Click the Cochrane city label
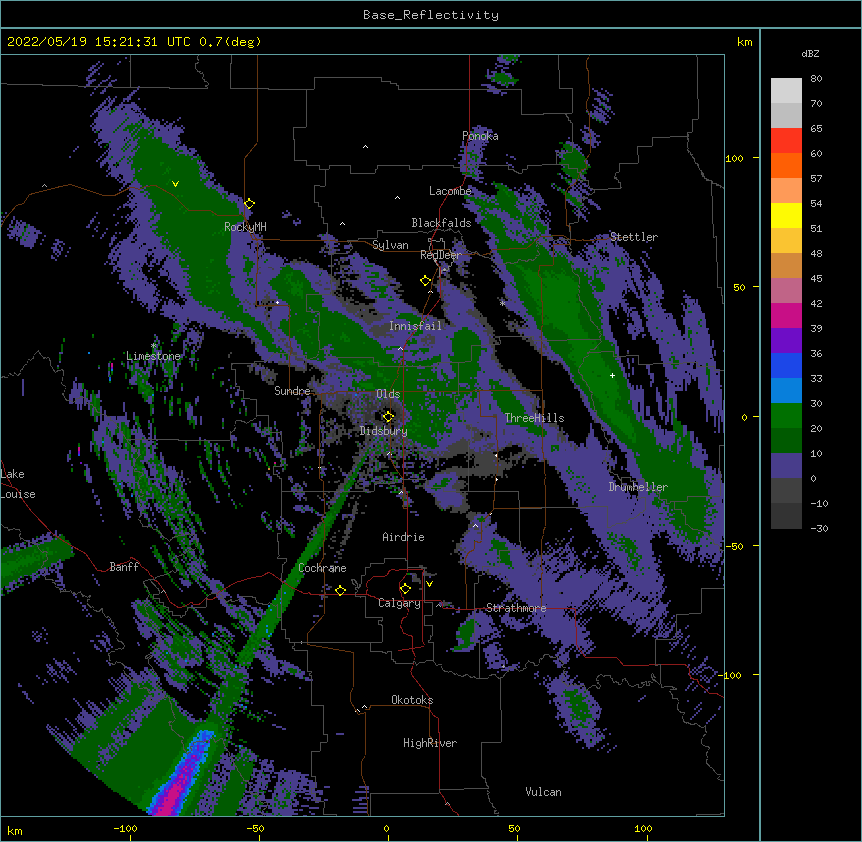Viewport: 862px width, 842px height. 322,568
